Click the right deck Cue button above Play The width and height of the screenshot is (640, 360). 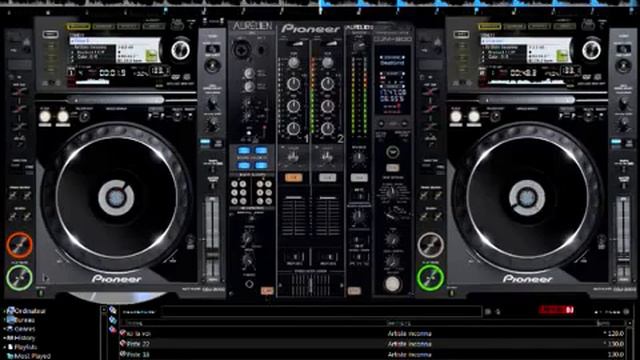point(430,244)
